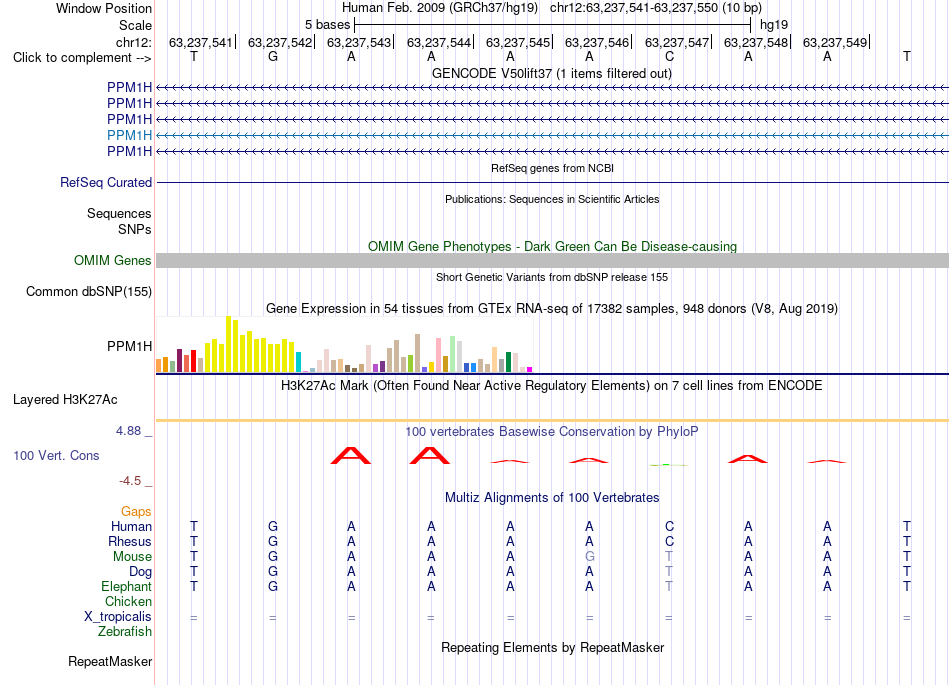Click the tallest yellow bar in GTEx chart
The image size is (950, 685).
coord(228,344)
